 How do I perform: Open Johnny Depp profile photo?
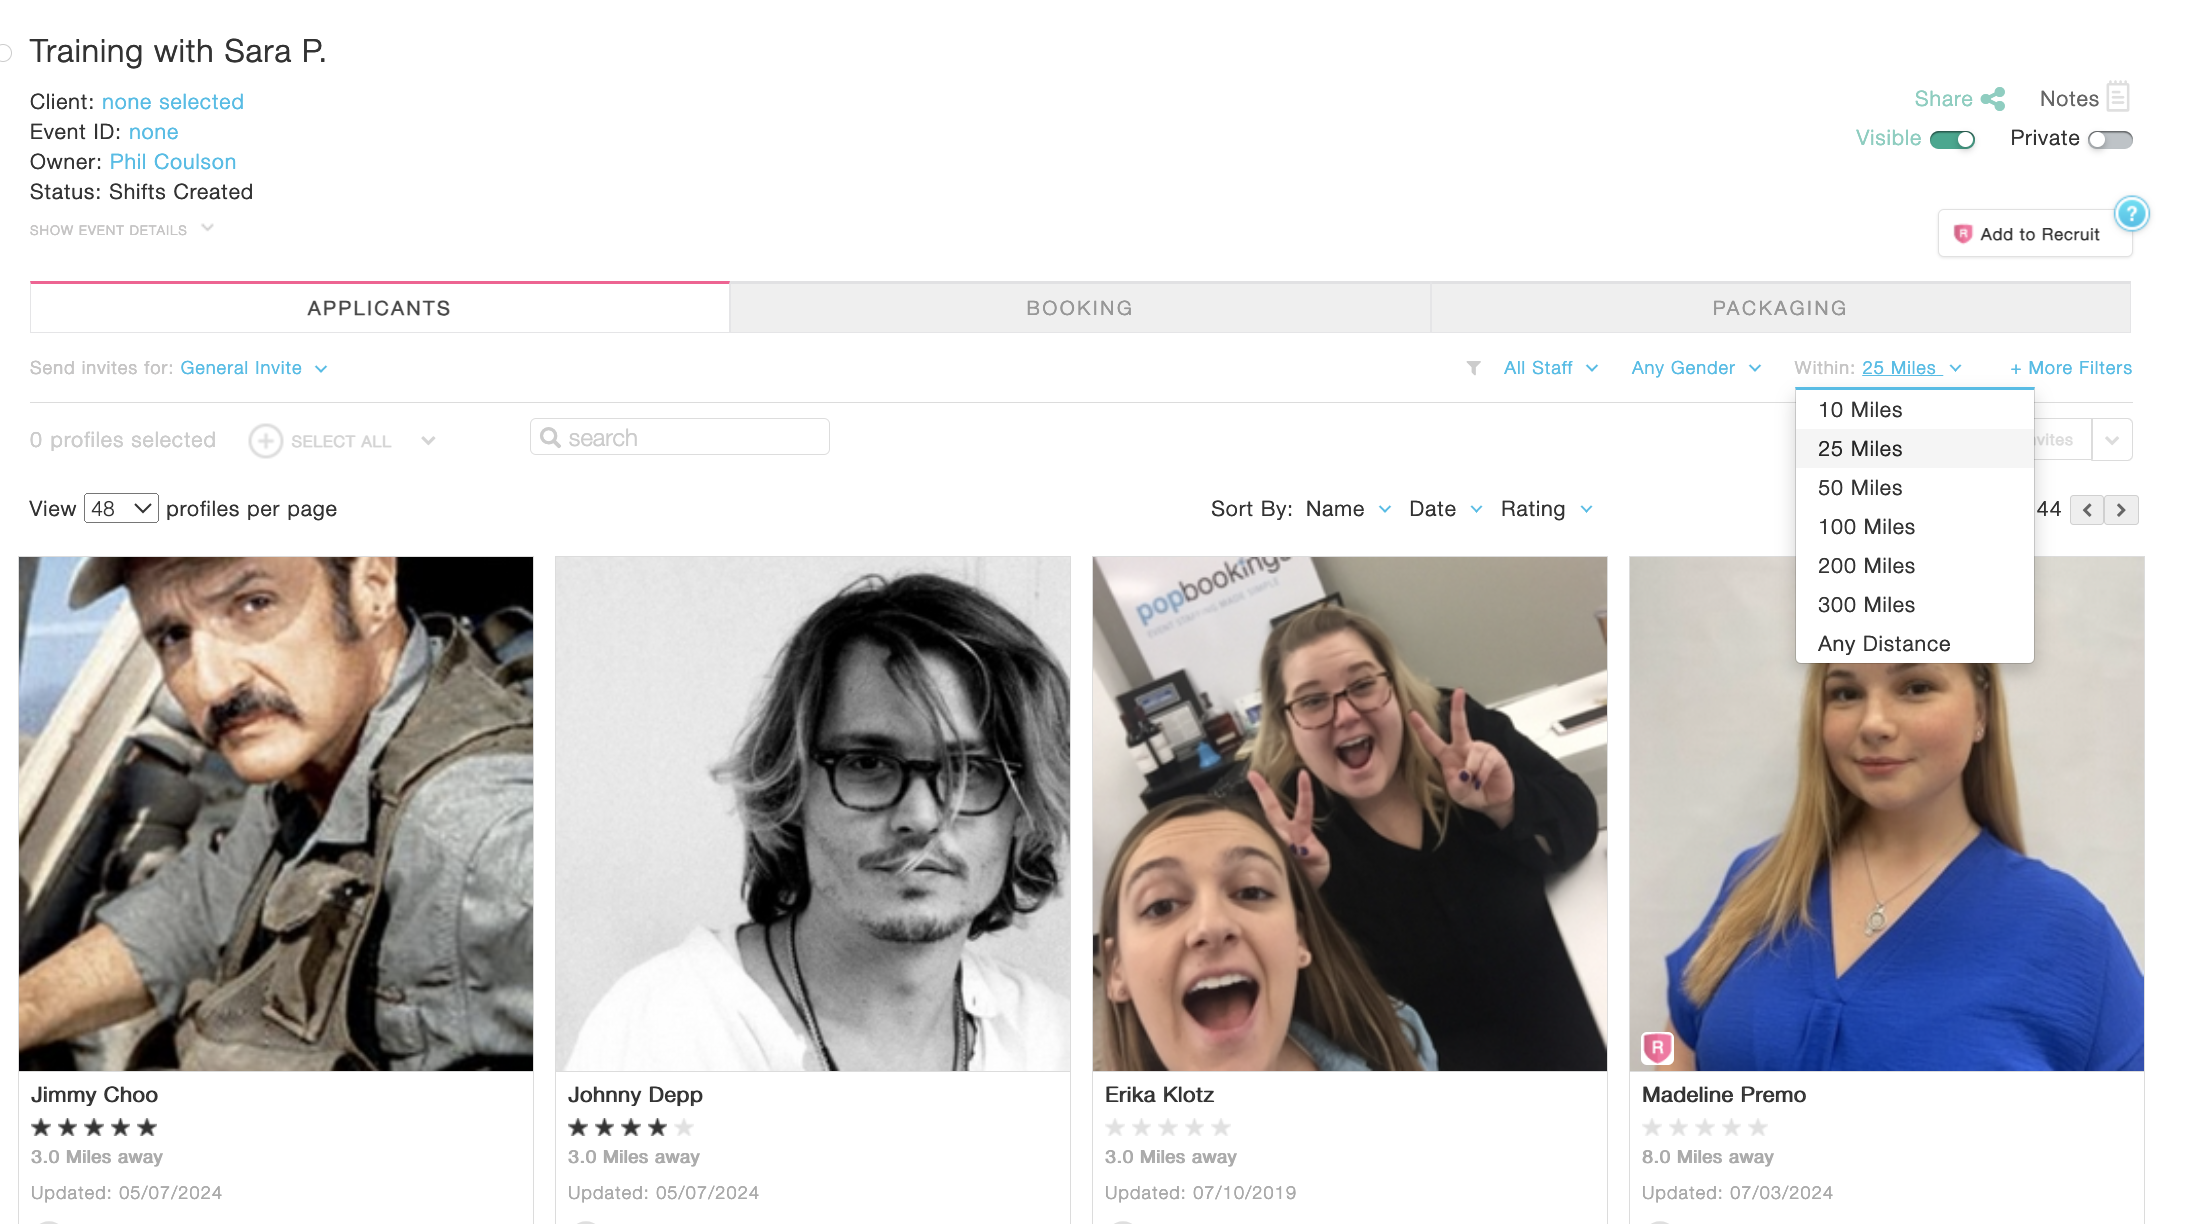click(812, 813)
